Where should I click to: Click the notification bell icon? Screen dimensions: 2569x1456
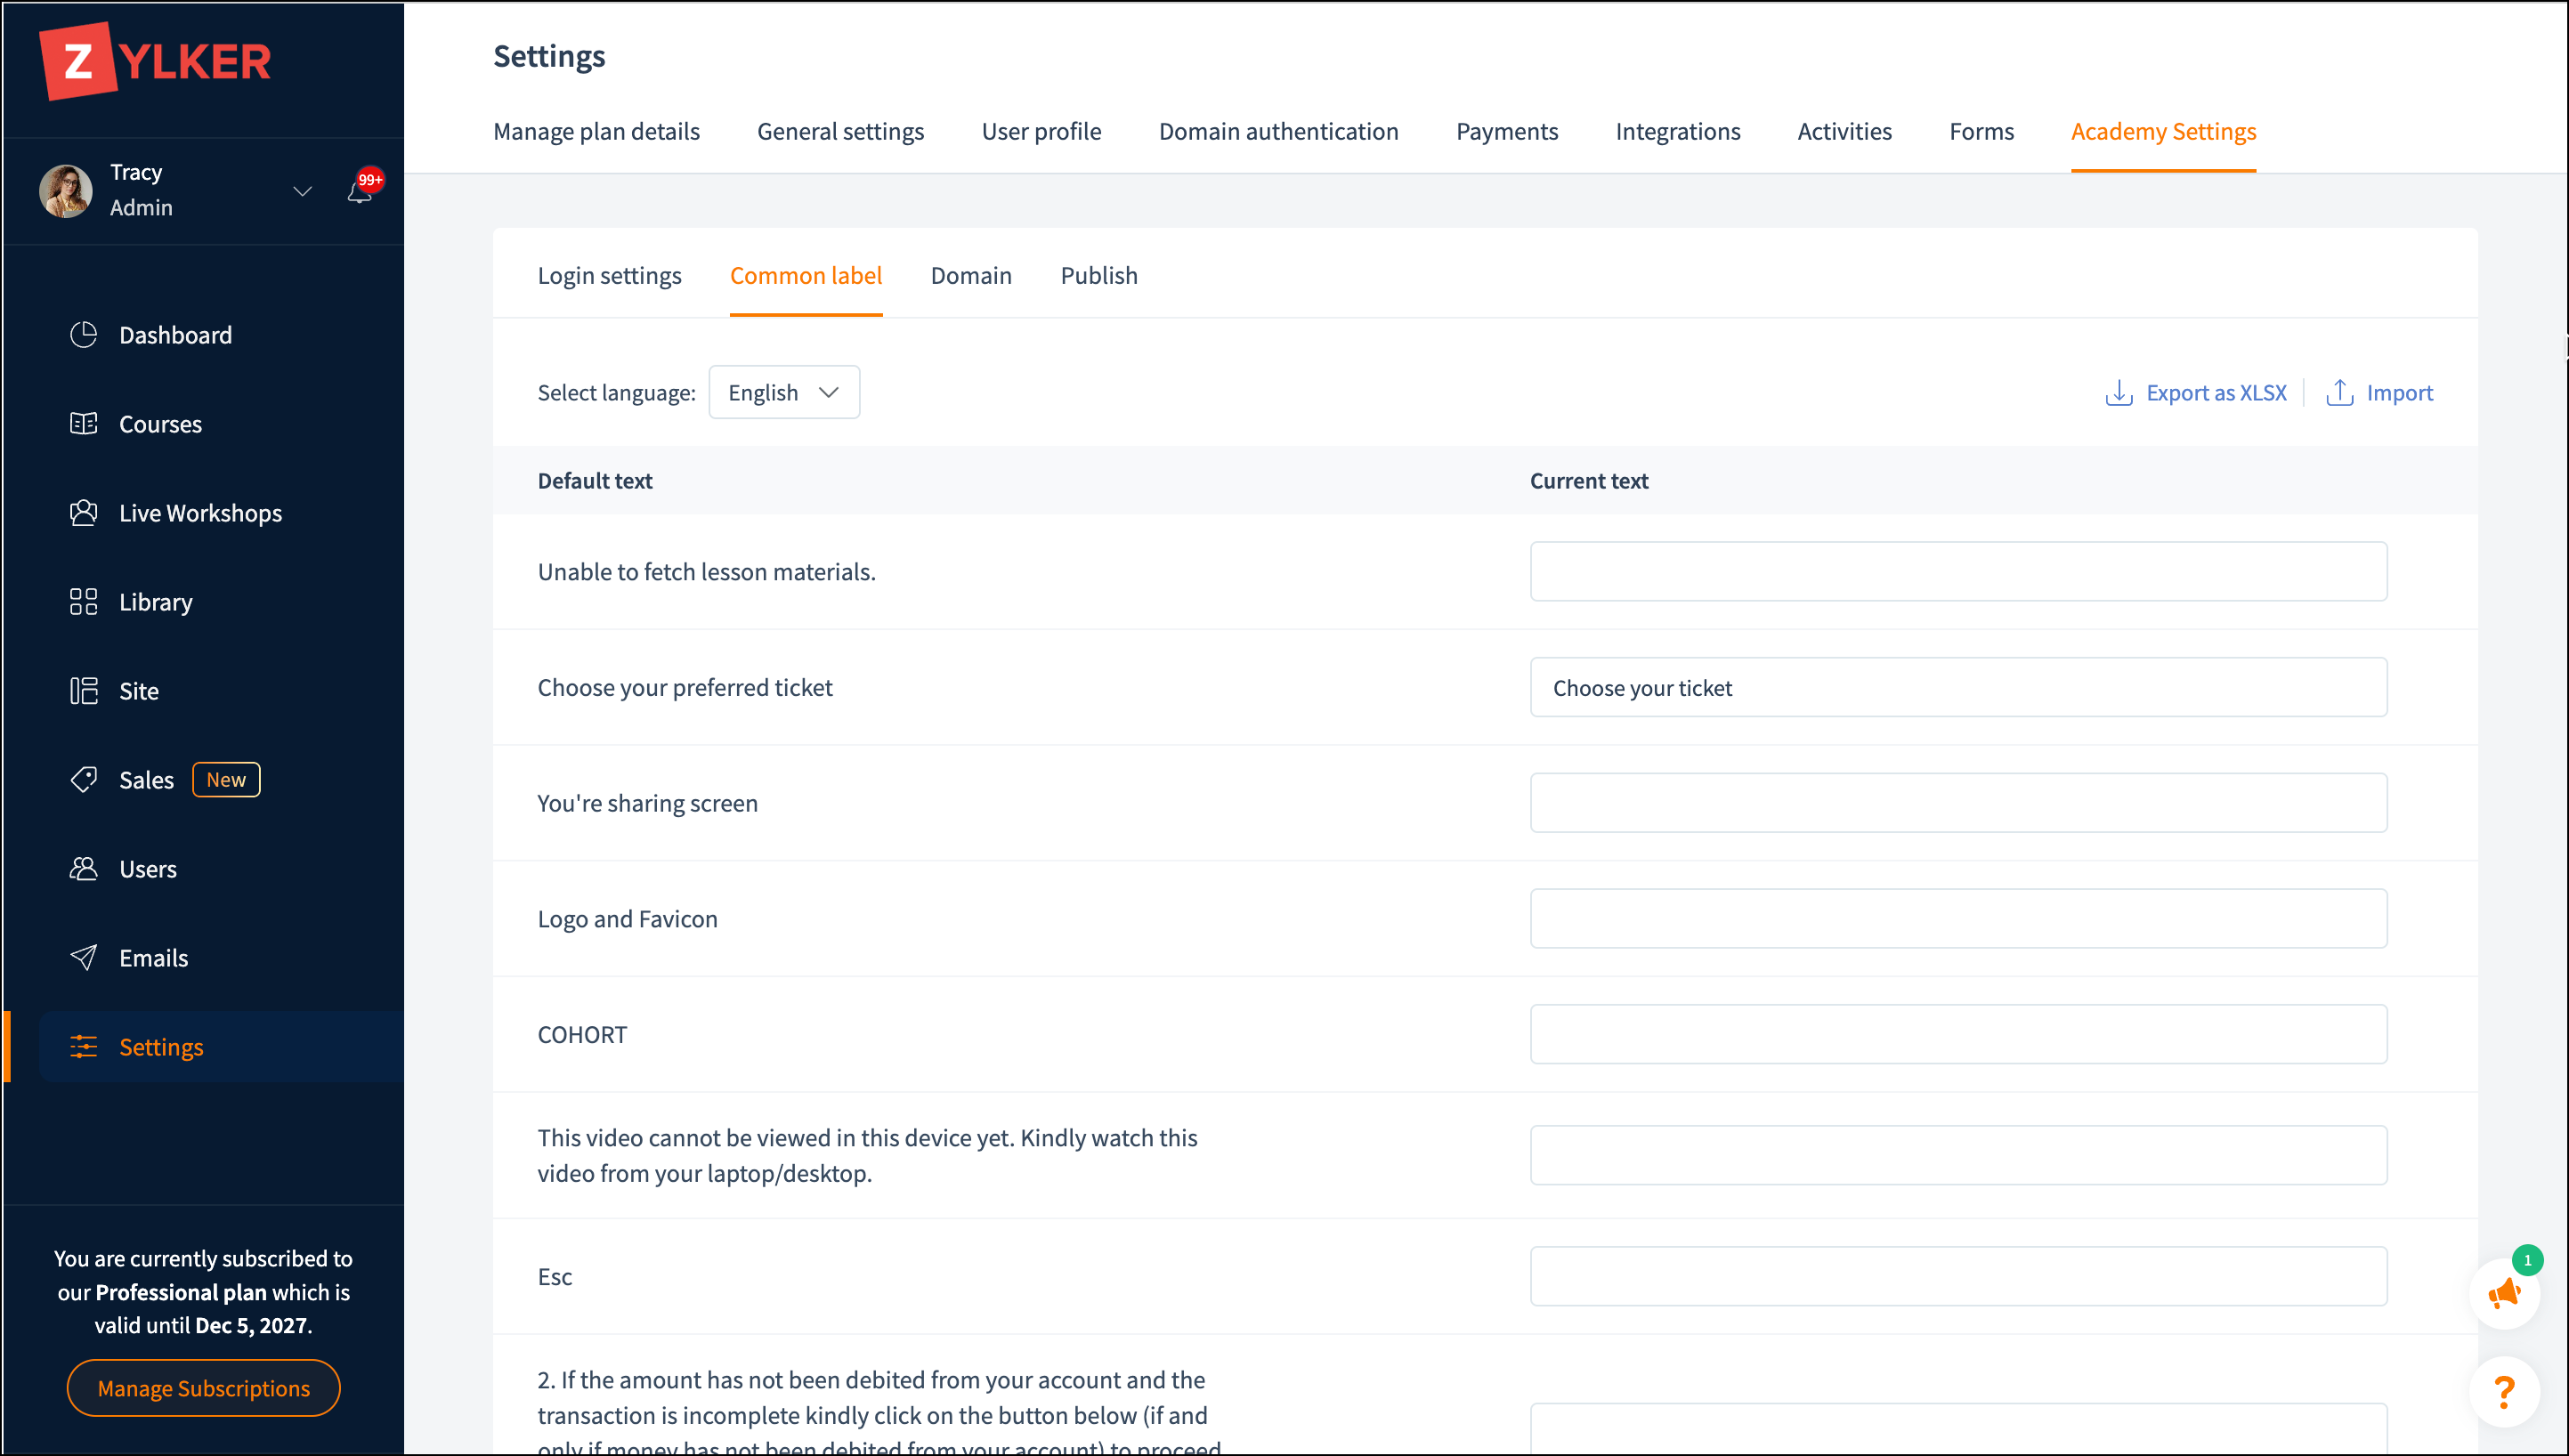click(x=359, y=191)
